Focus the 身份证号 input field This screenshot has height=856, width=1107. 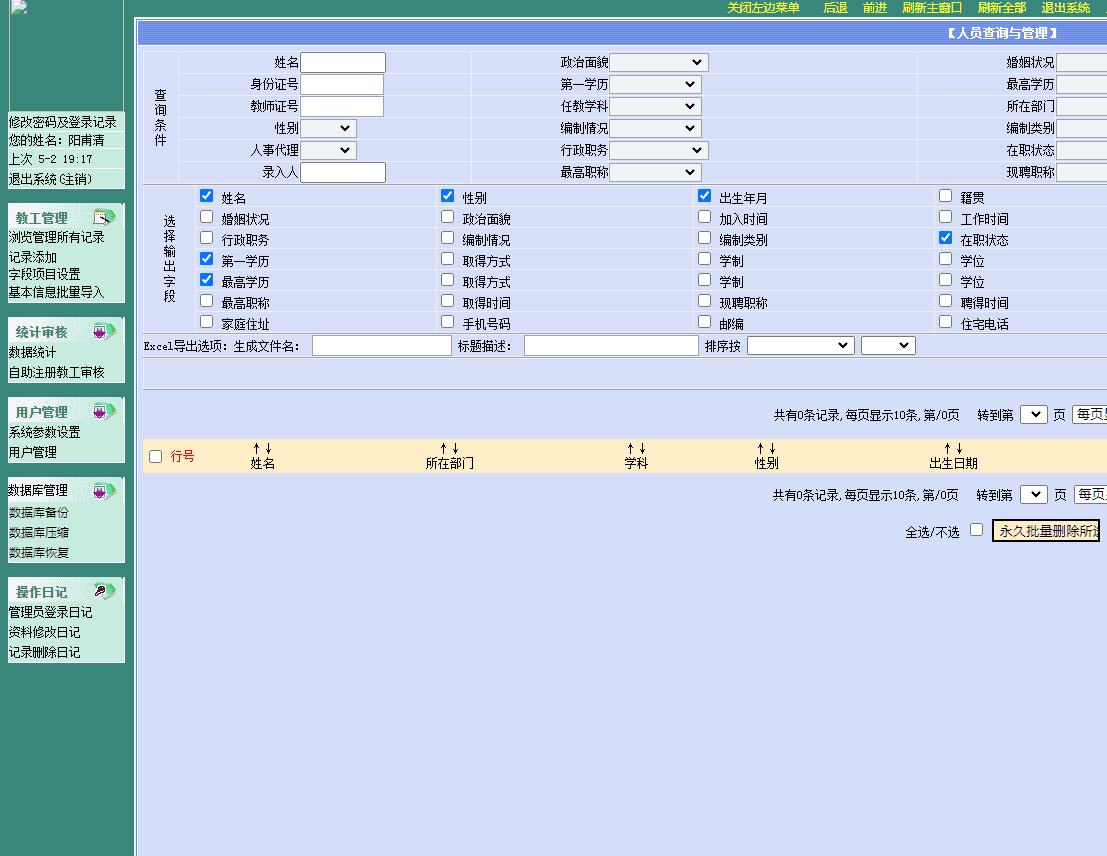[x=342, y=84]
